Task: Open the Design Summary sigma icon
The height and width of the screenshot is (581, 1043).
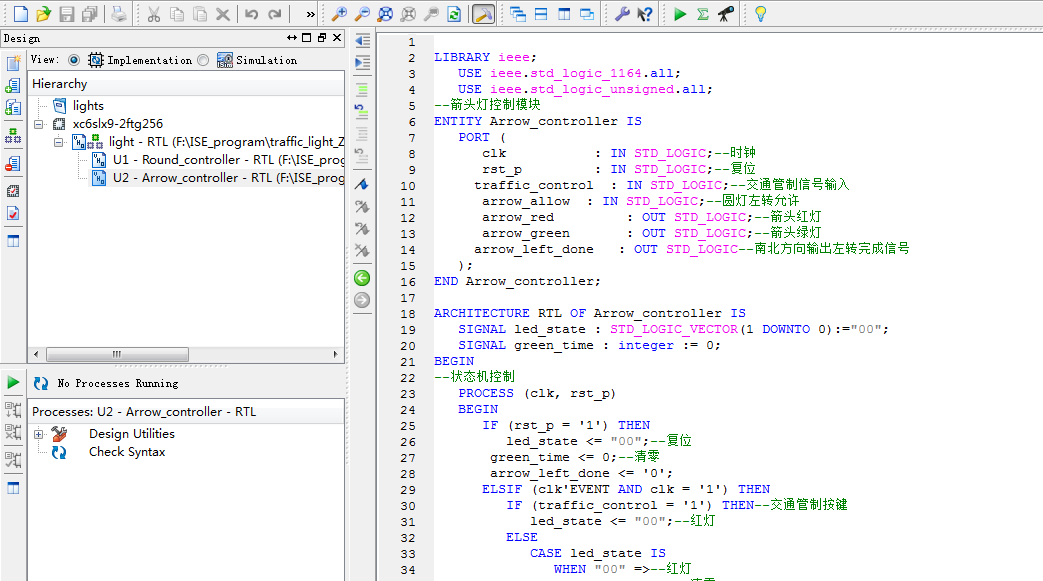Action: 703,14
